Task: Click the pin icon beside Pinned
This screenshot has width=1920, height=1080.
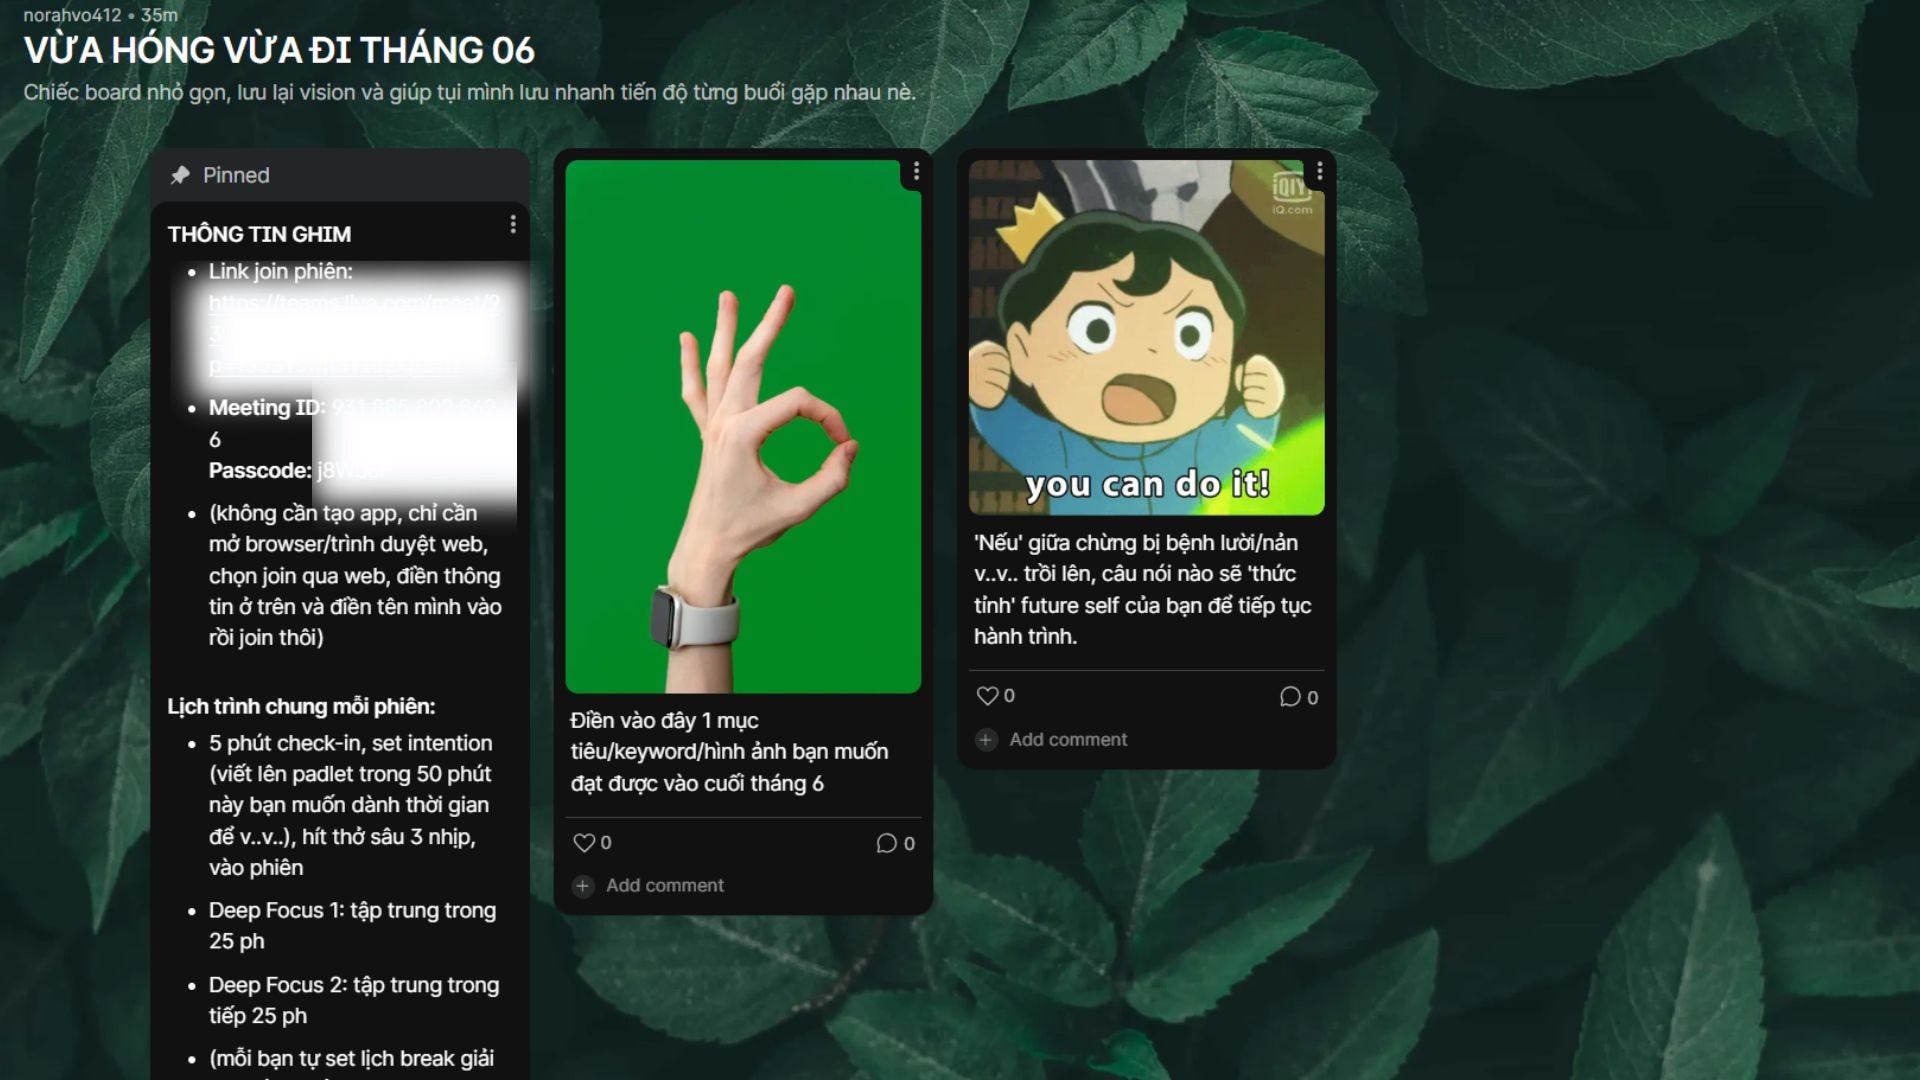Action: [180, 175]
